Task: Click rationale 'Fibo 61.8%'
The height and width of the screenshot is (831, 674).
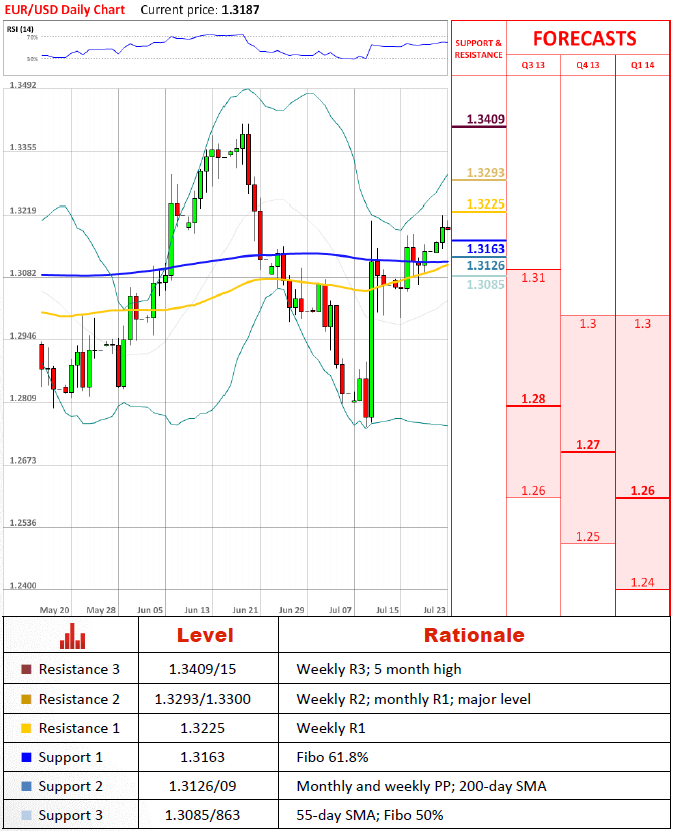Action: (332, 757)
